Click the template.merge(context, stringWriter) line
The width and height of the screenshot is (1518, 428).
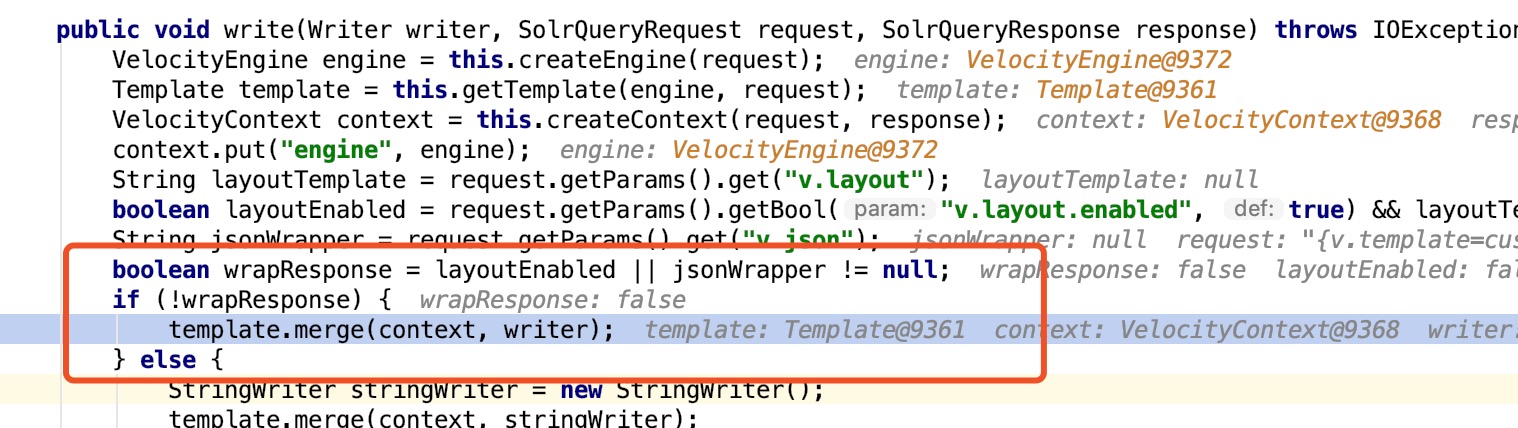coord(433,420)
